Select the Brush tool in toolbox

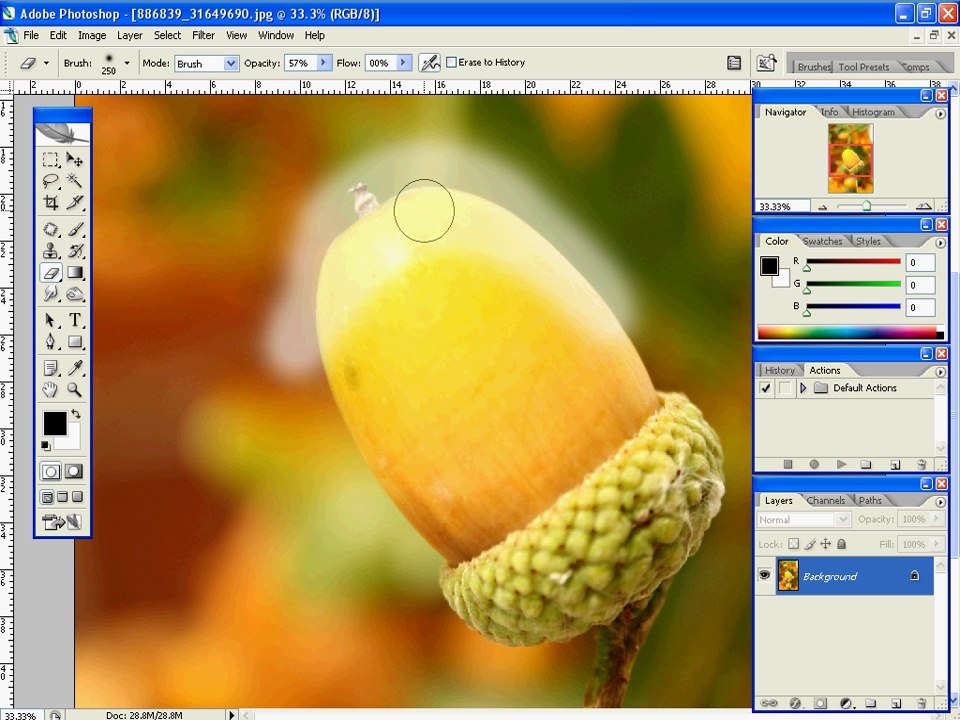click(75, 230)
